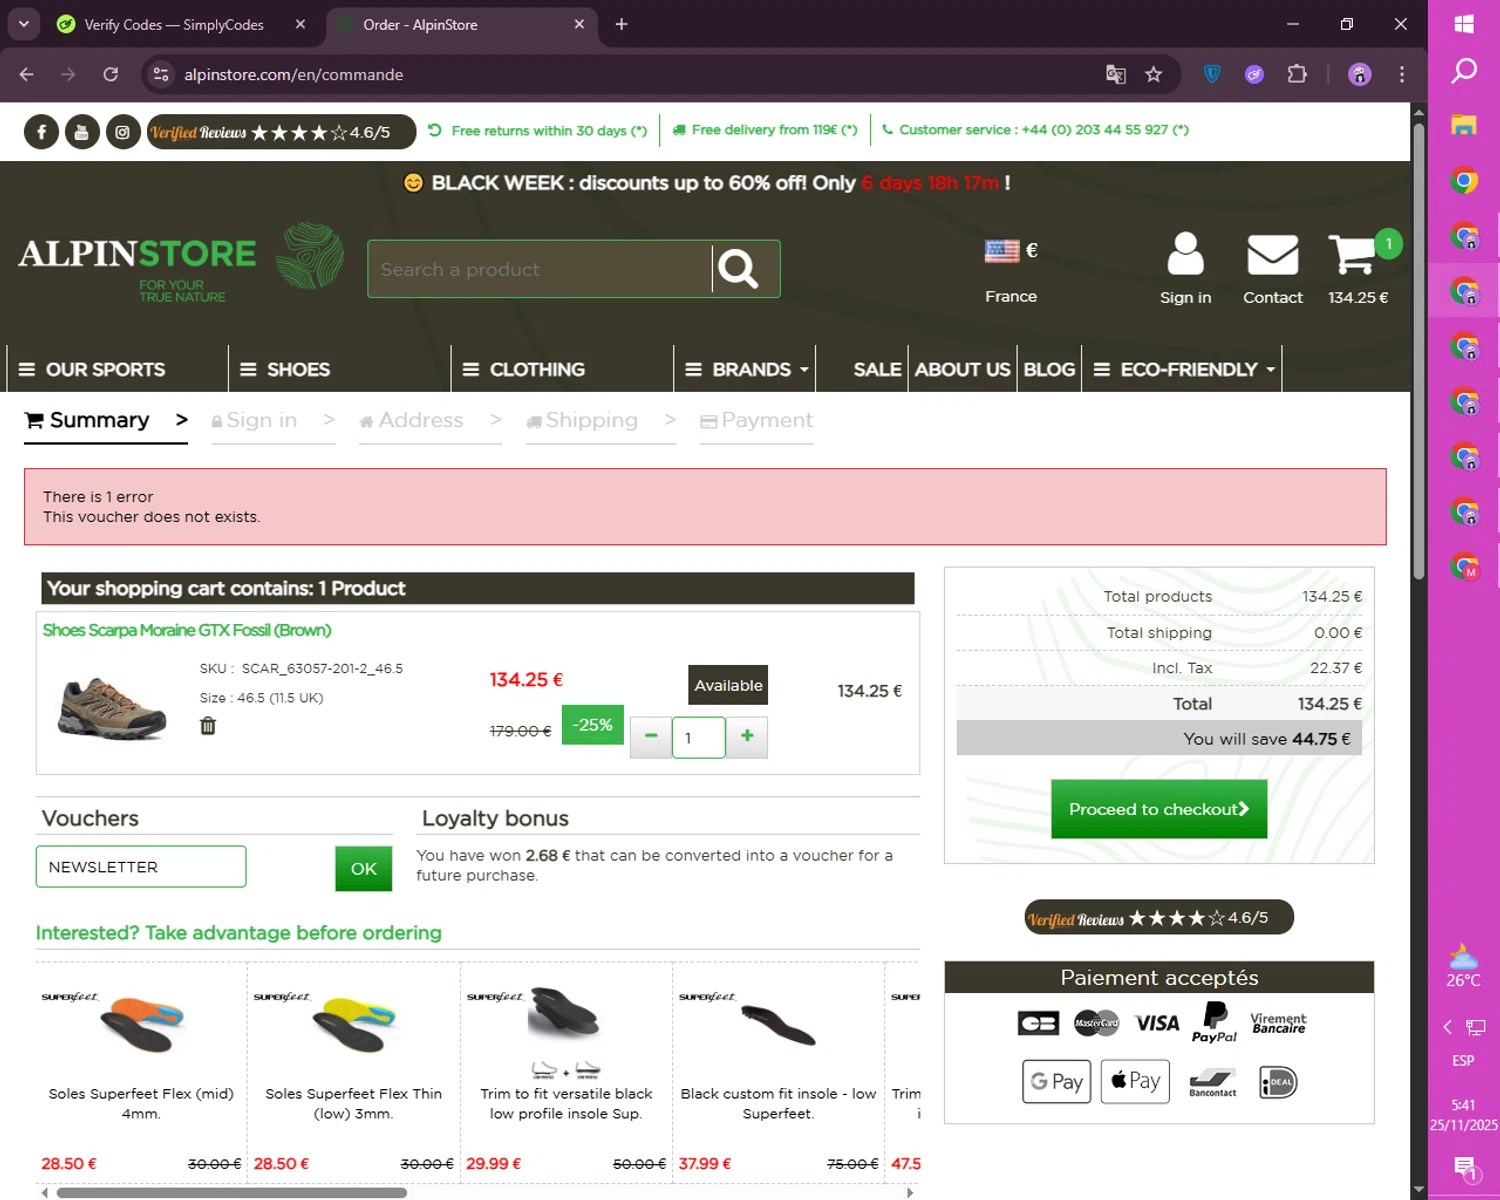
Task: Open AlpinStore Facebook page icon
Action: tap(41, 132)
